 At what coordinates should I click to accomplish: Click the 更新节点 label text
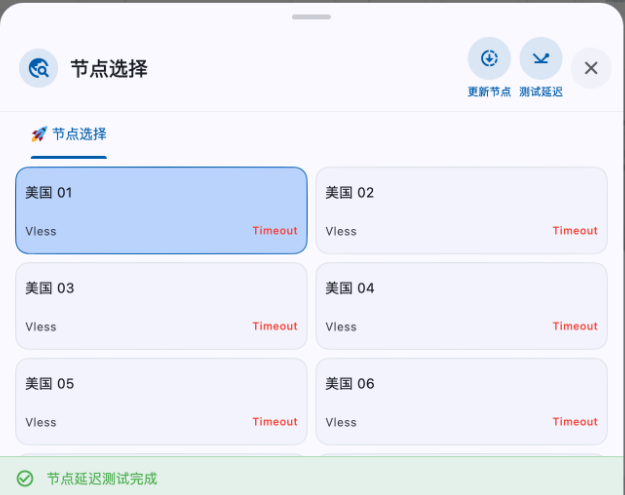pos(489,92)
